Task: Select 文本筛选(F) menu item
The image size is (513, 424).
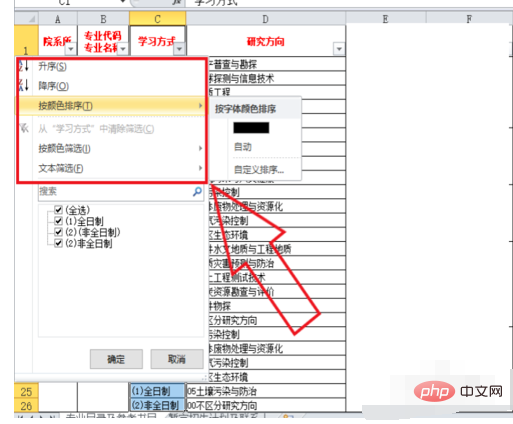Action: (x=112, y=168)
